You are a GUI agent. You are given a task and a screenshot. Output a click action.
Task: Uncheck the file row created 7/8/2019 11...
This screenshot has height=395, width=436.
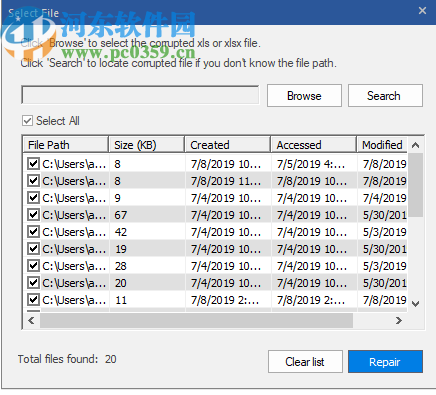(33, 181)
